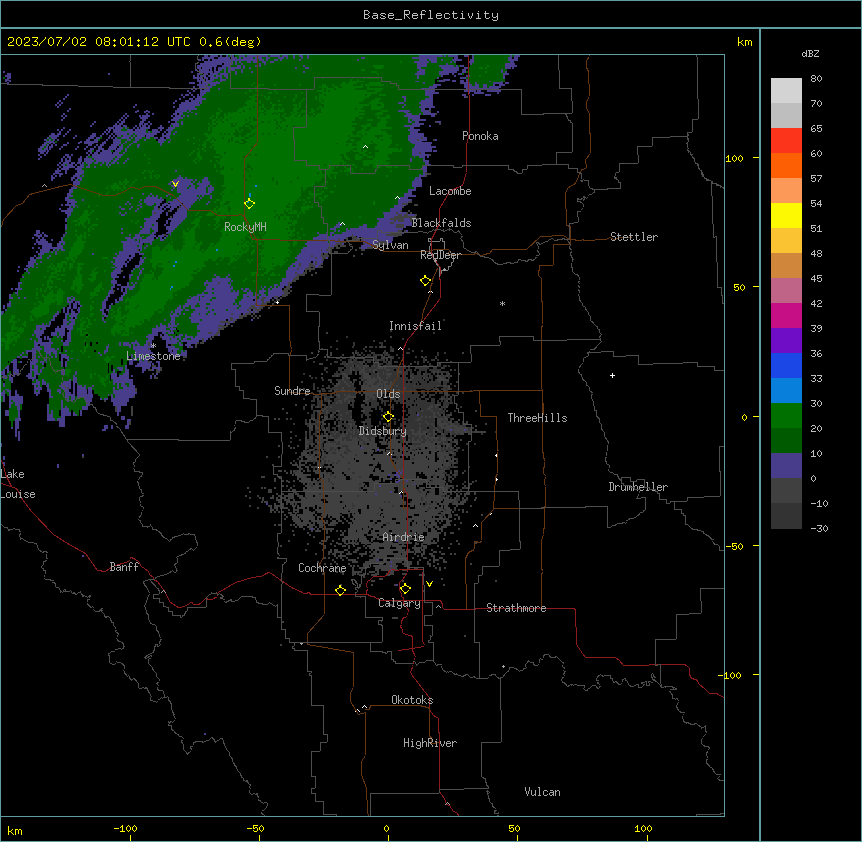Click the Airdrie city label

403,537
